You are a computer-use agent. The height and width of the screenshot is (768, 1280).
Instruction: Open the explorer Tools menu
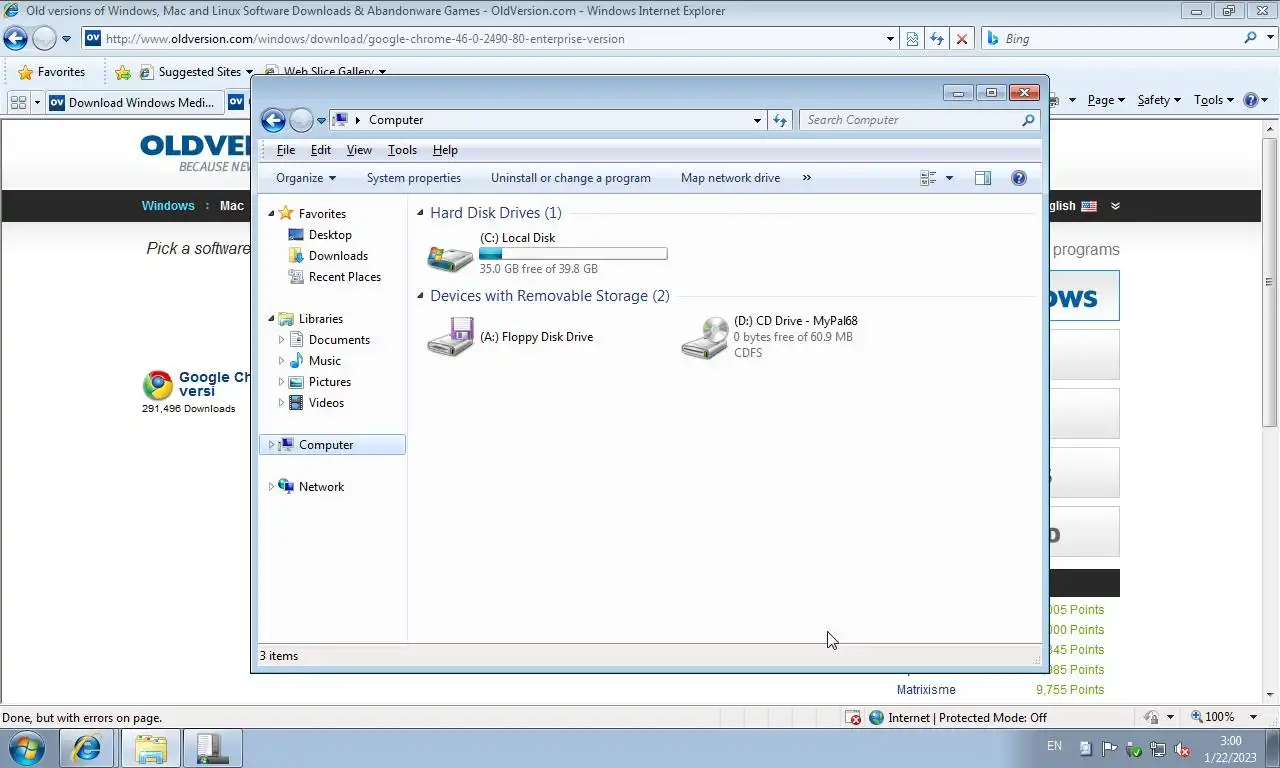pyautogui.click(x=402, y=150)
